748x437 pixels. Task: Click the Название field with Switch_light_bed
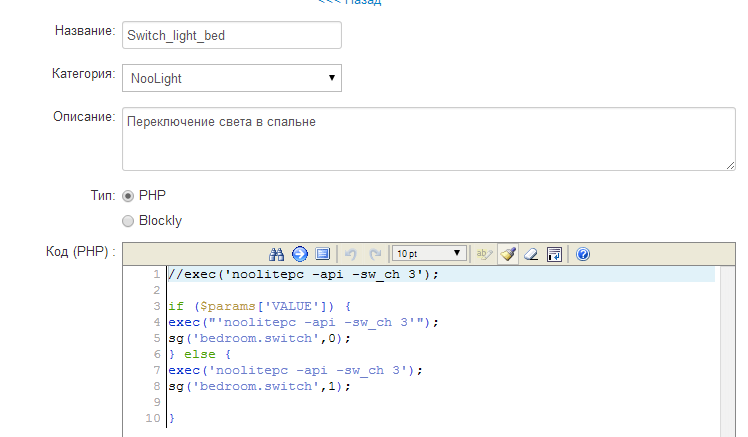(x=232, y=35)
